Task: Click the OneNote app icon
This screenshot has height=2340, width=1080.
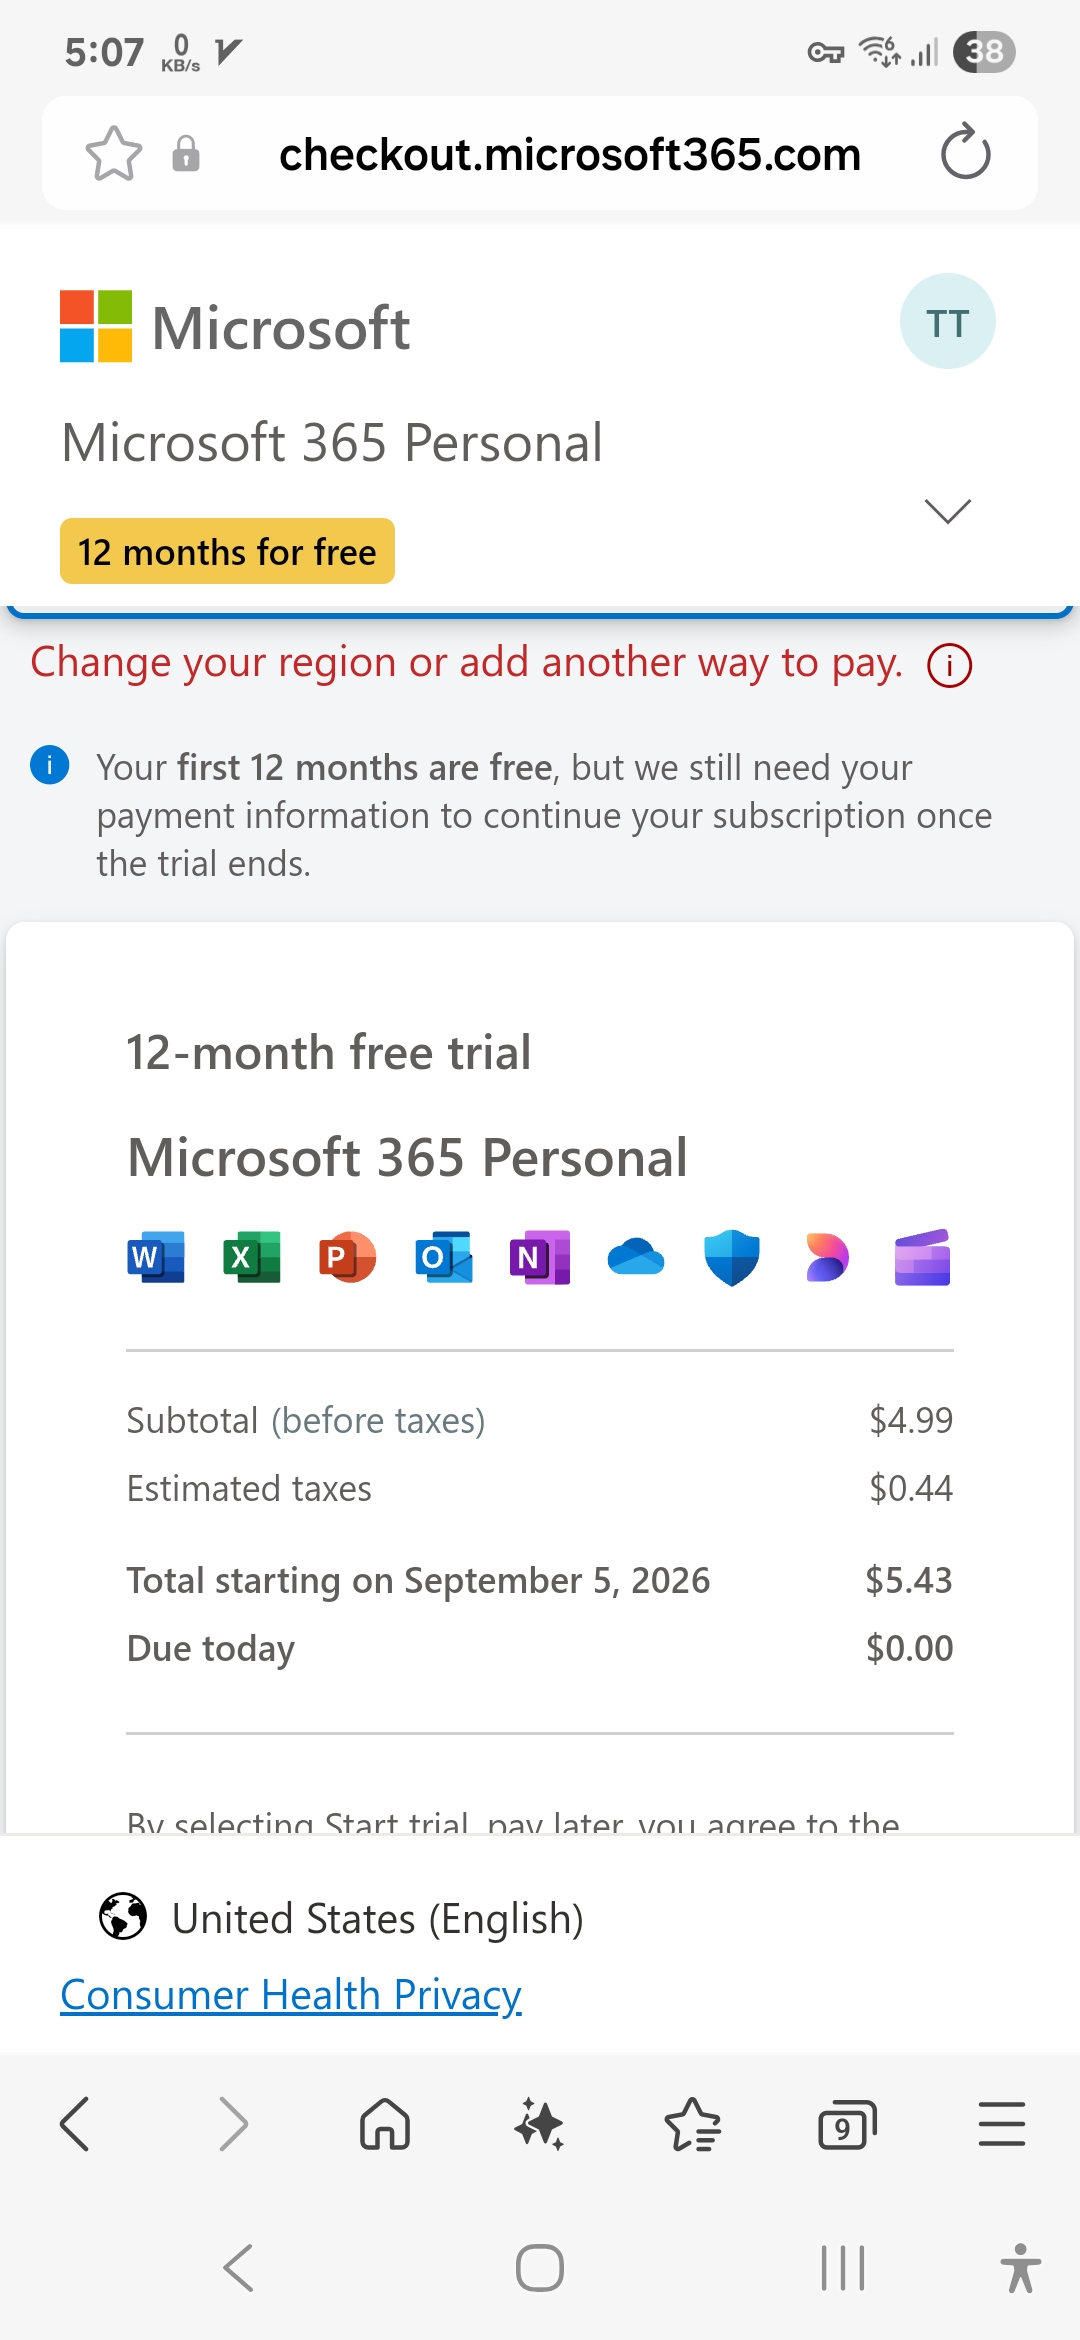Action: coord(539,1257)
